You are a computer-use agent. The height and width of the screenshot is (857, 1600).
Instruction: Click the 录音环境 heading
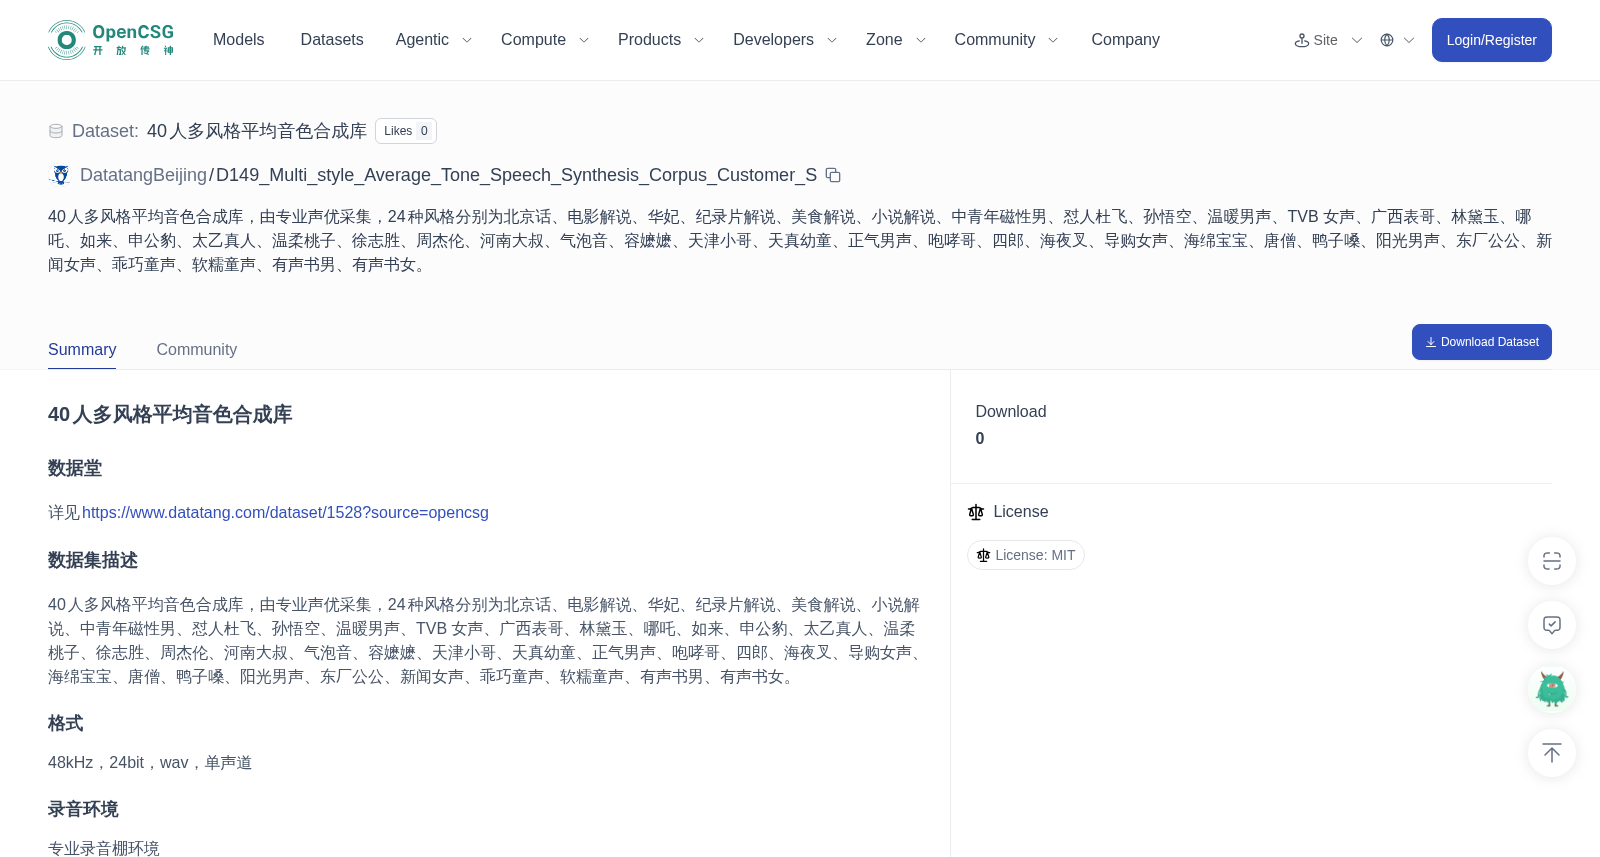coord(83,809)
